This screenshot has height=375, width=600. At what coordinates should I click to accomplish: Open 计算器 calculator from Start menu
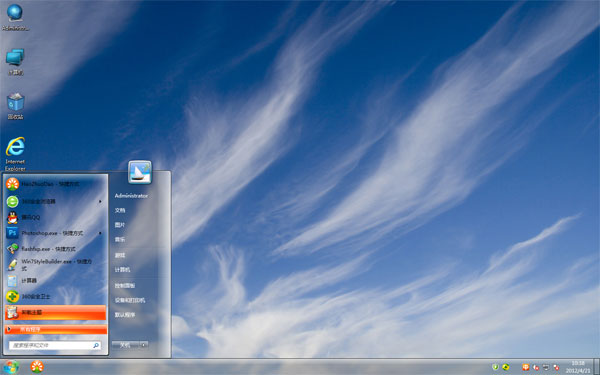55,280
